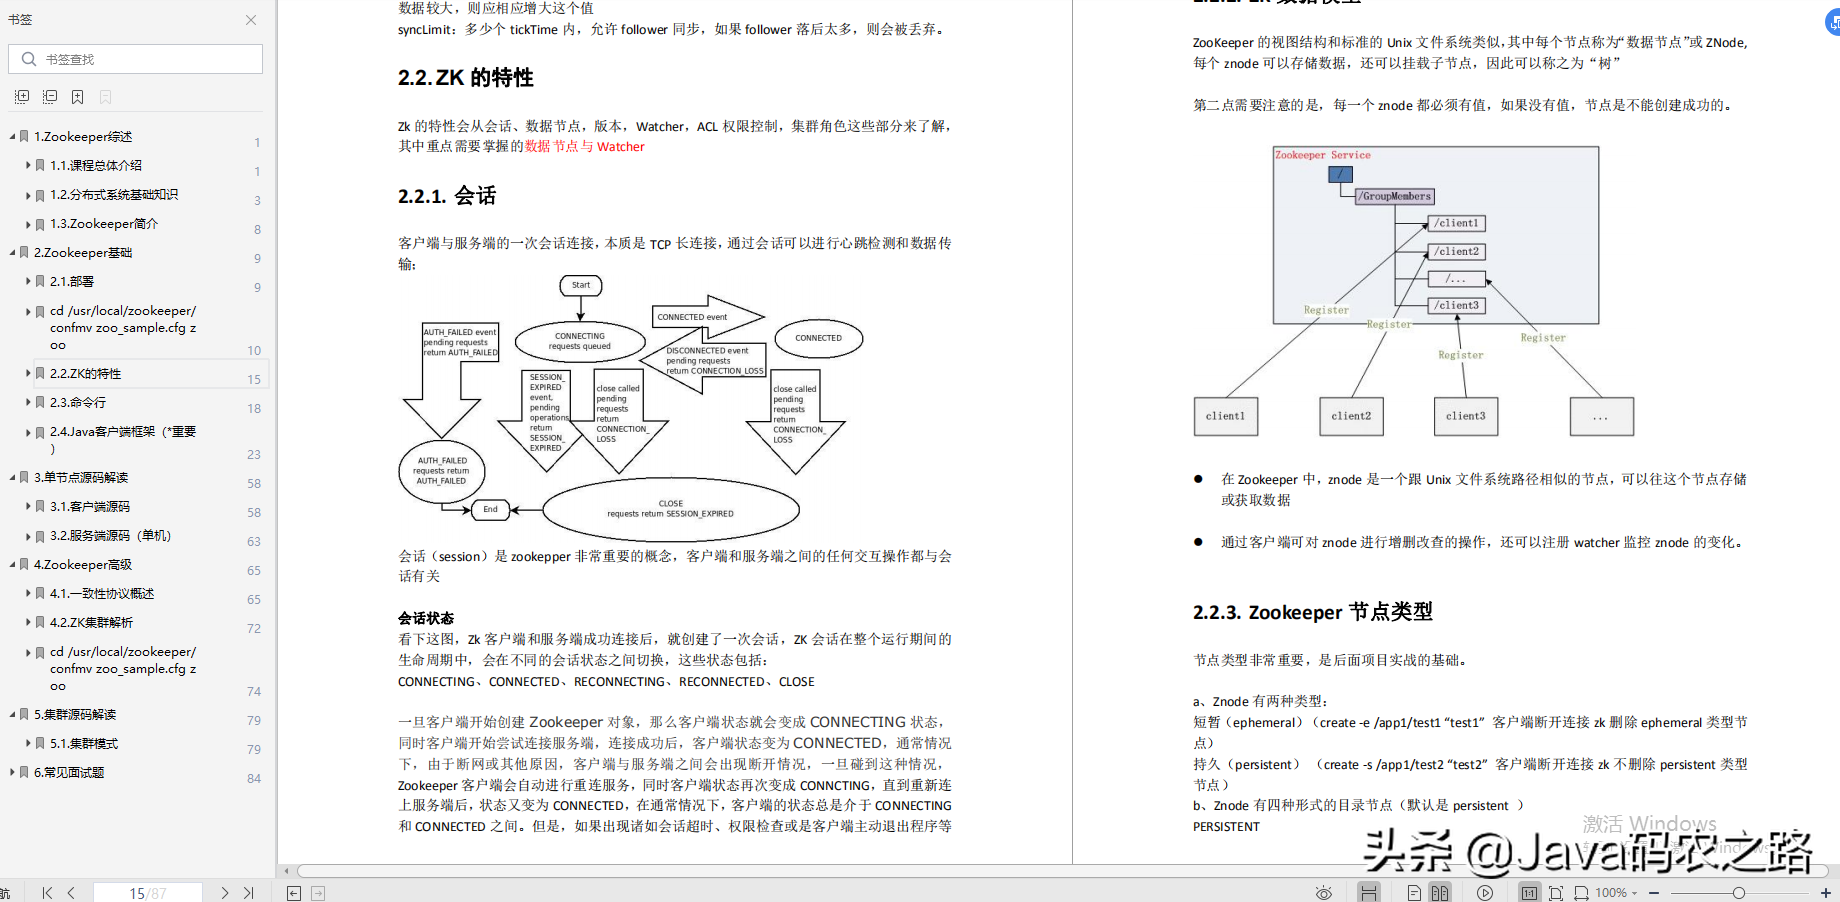Click the greyed-out delete bookmark icon
Image resolution: width=1840 pixels, height=902 pixels.
pyautogui.click(x=106, y=97)
